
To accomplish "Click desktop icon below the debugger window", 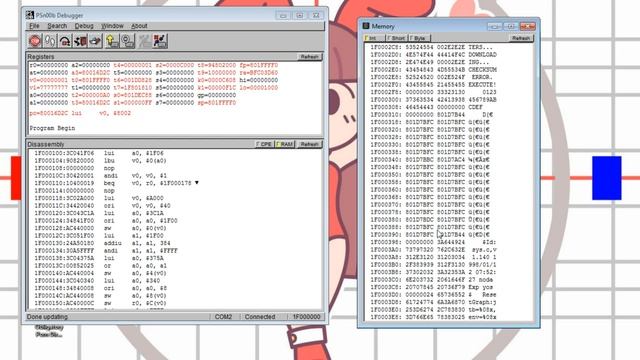I will [49, 331].
